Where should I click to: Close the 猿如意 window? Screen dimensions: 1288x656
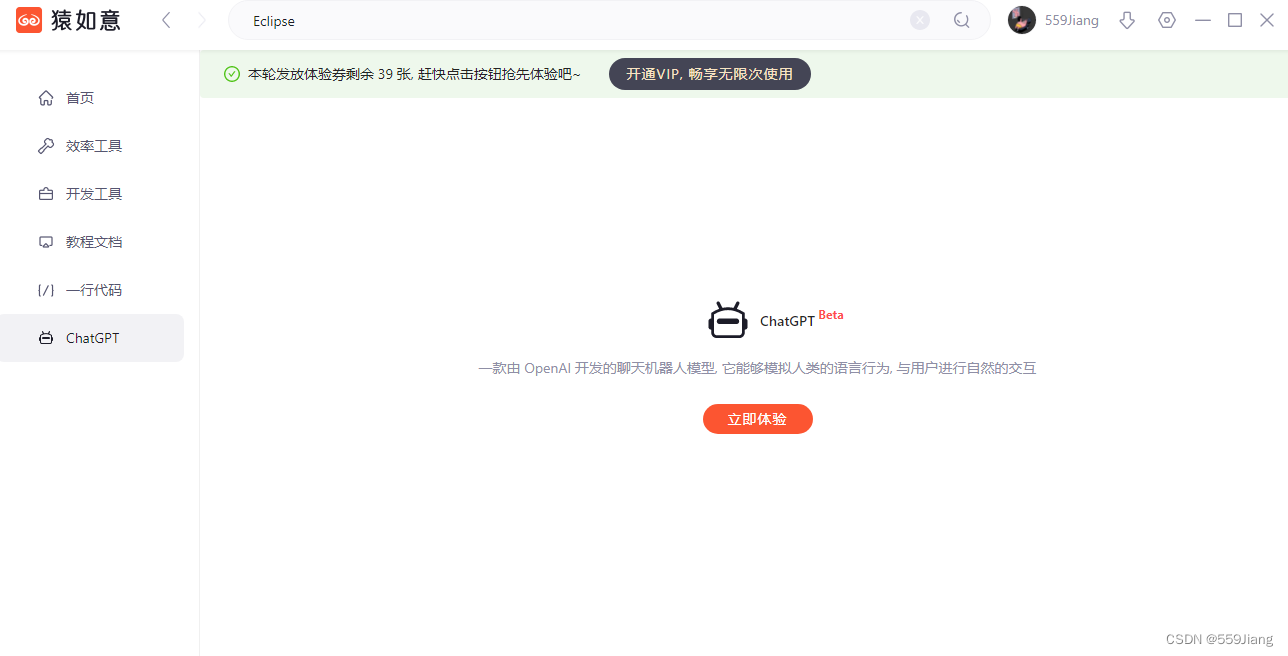pos(1267,20)
